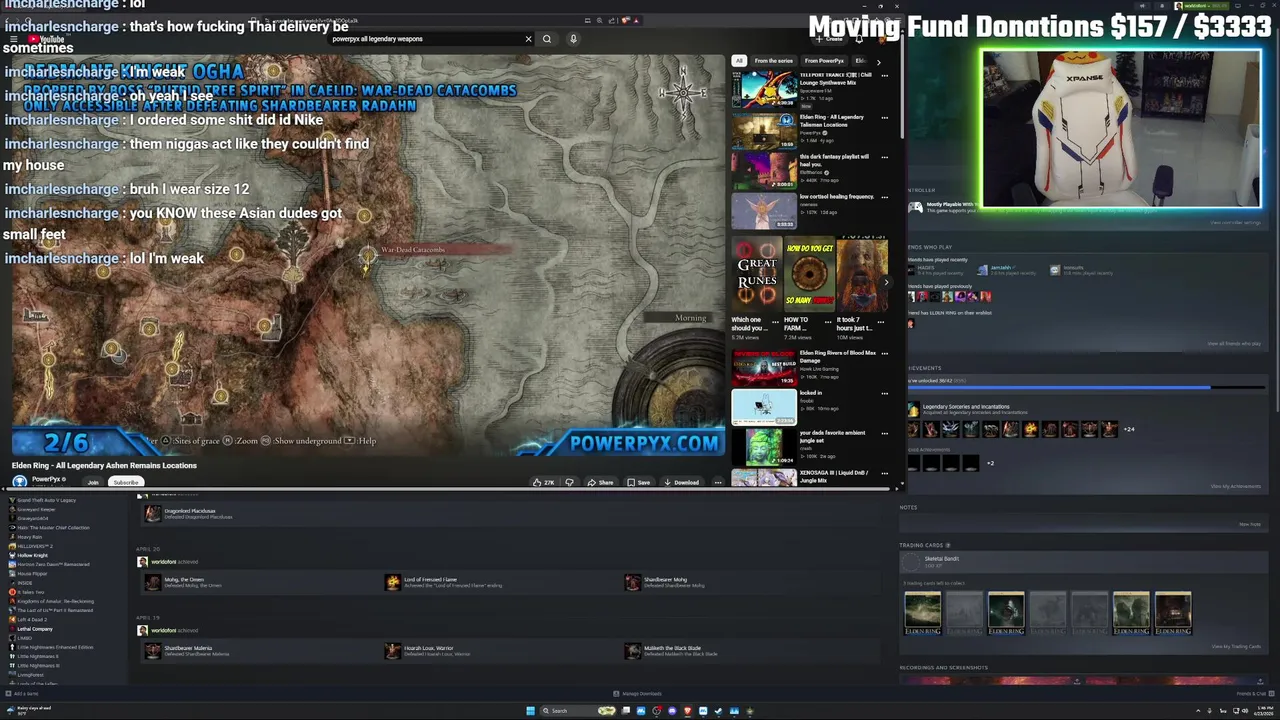The image size is (1280, 720).
Task: Open 'low cortisol healing frequency' video
Action: 836,197
